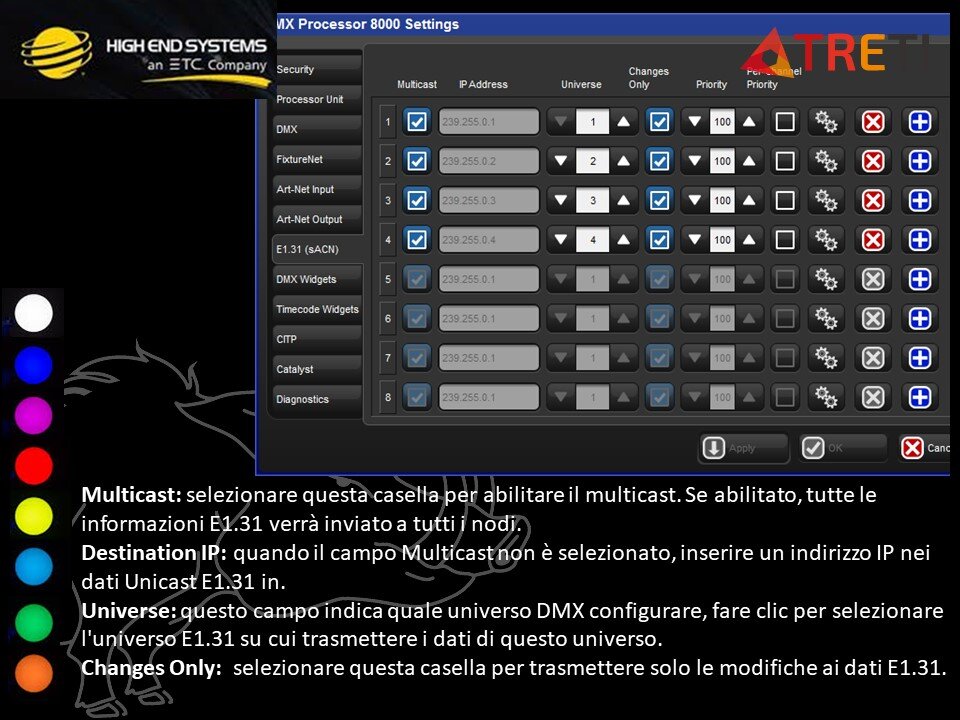The image size is (960, 720).
Task: Open the Catalyst tab
Action: (x=317, y=369)
